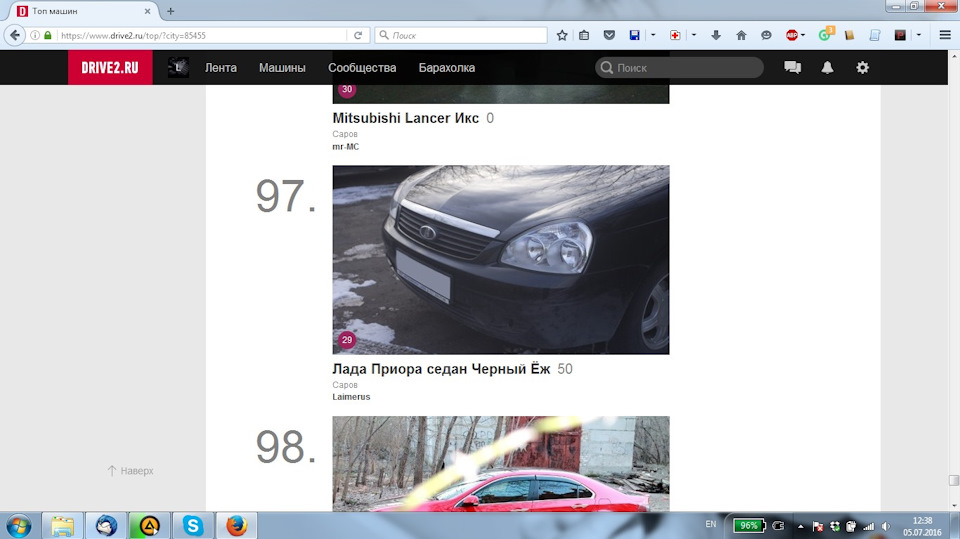Open the Downloads arrow icon
The height and width of the screenshot is (539, 960).
[x=716, y=36]
